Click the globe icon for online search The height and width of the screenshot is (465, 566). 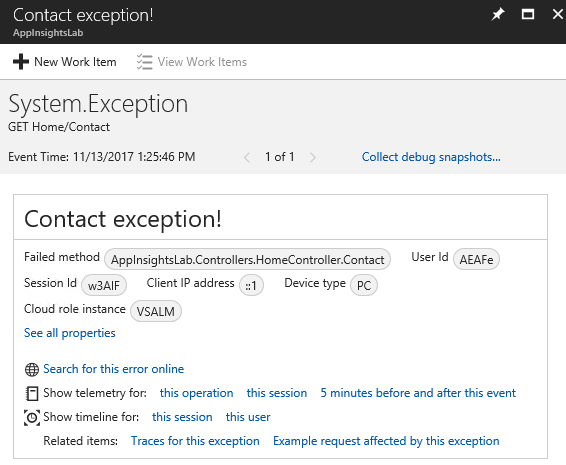click(x=32, y=369)
